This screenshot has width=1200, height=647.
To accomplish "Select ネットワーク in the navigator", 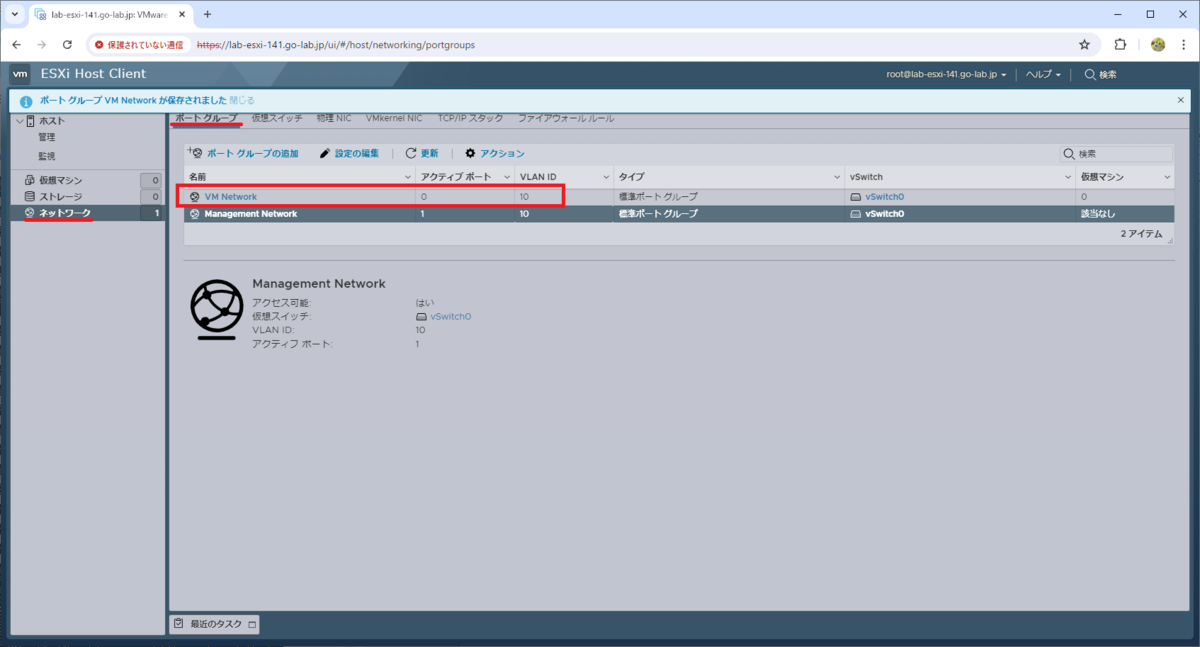I will [65, 213].
